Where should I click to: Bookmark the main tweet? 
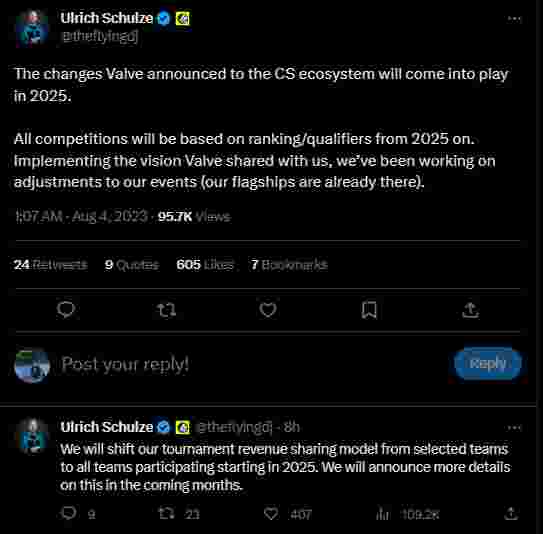point(369,310)
